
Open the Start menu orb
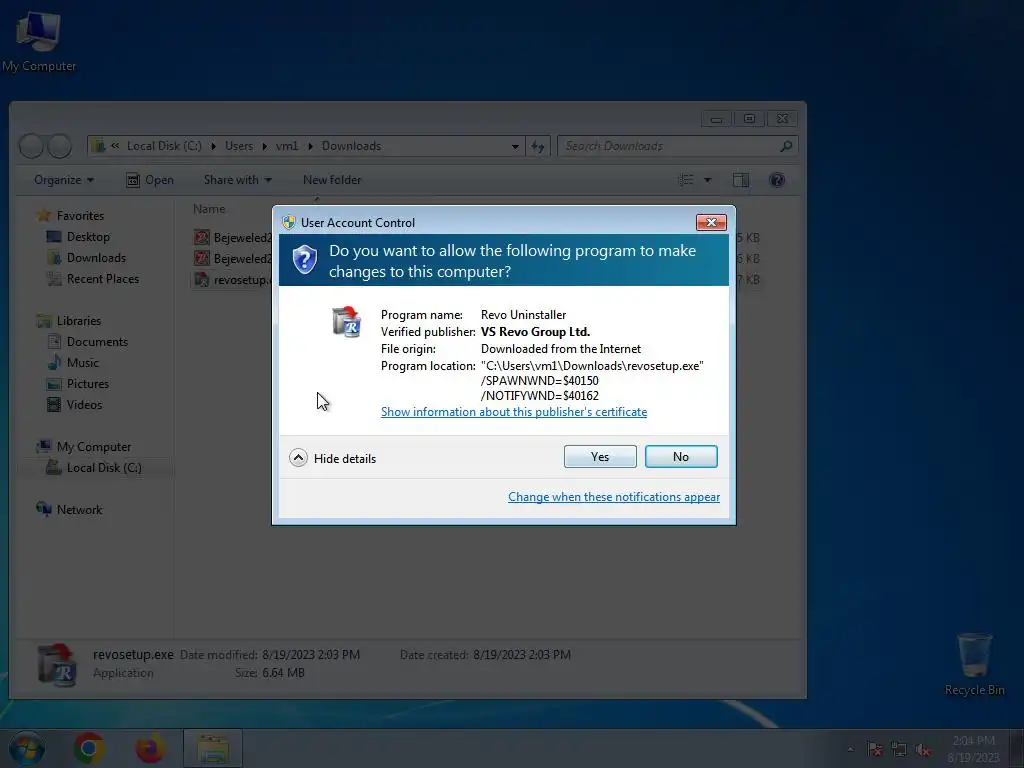(27, 748)
